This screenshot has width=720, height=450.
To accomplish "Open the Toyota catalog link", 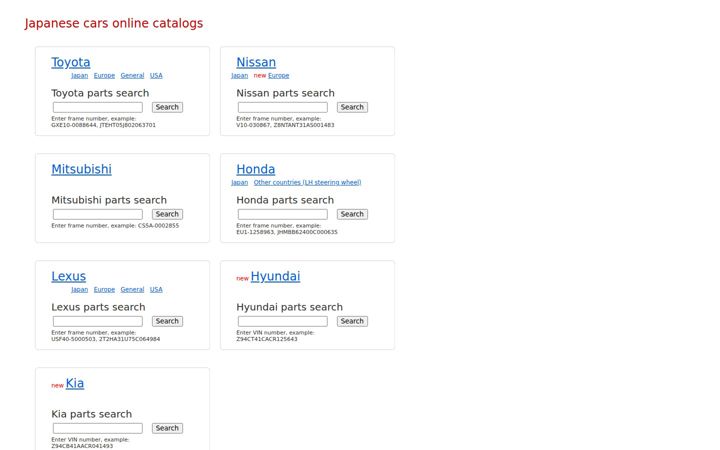I will tap(71, 62).
